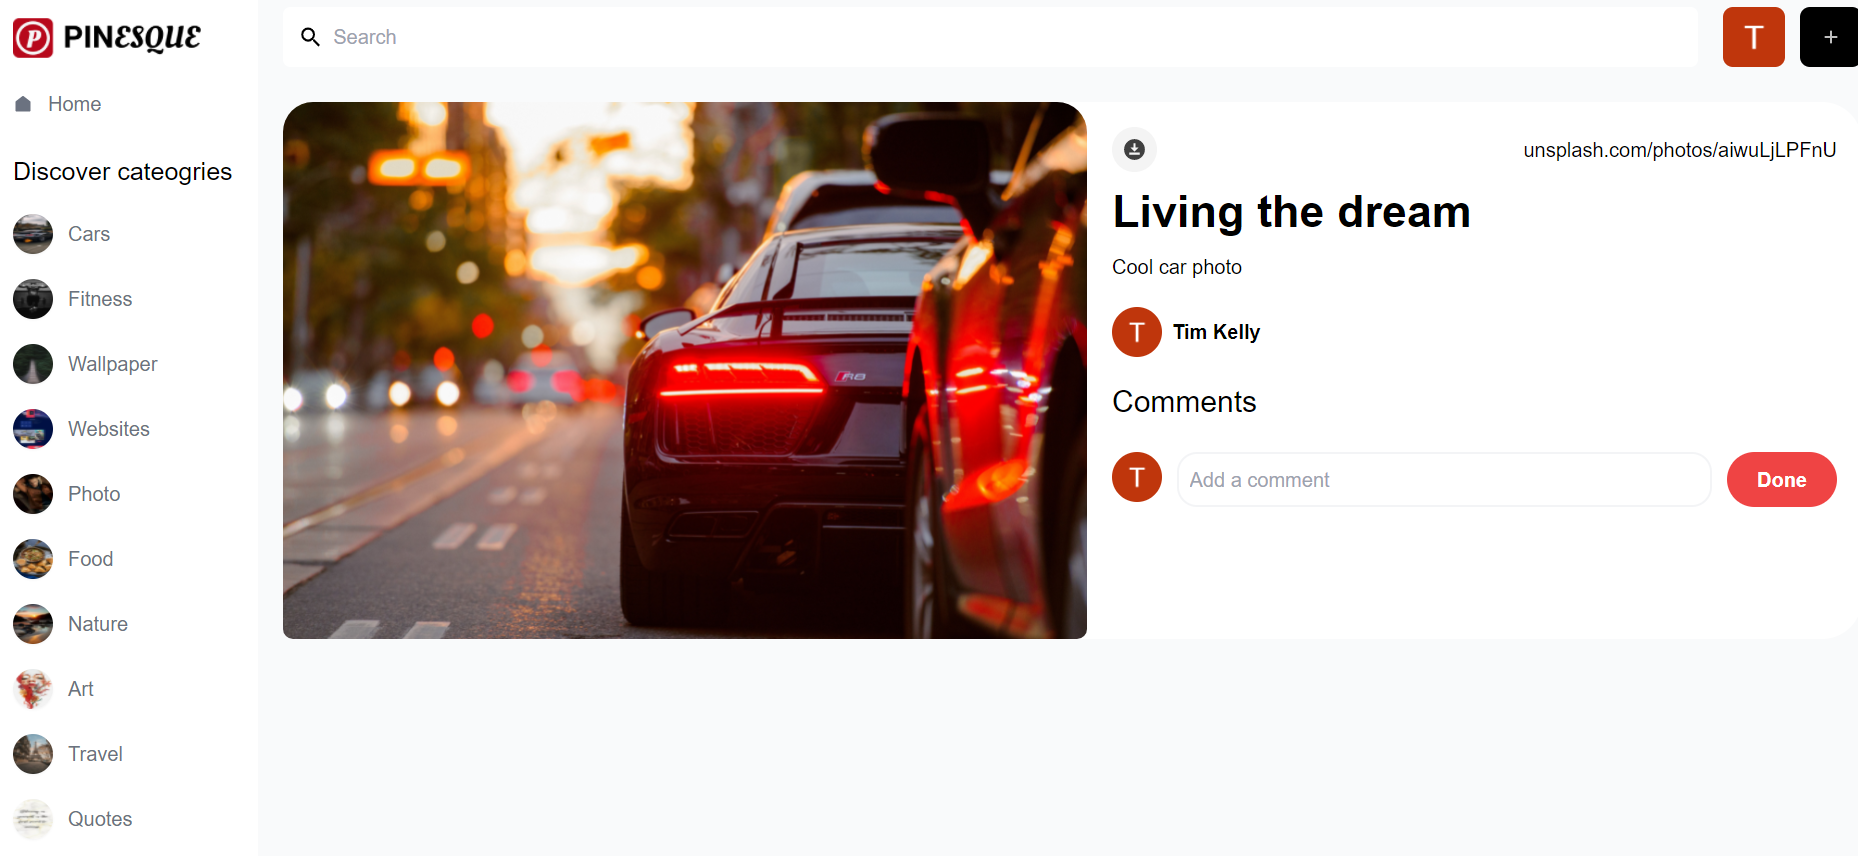1858x856 pixels.
Task: Select the Wallpaper category icon
Action: click(x=33, y=364)
